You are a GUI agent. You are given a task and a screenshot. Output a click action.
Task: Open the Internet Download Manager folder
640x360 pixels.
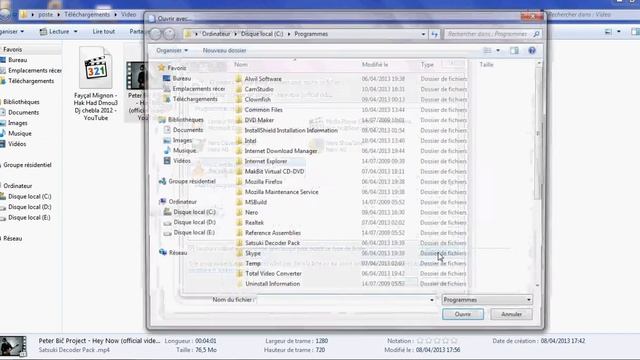[281, 151]
